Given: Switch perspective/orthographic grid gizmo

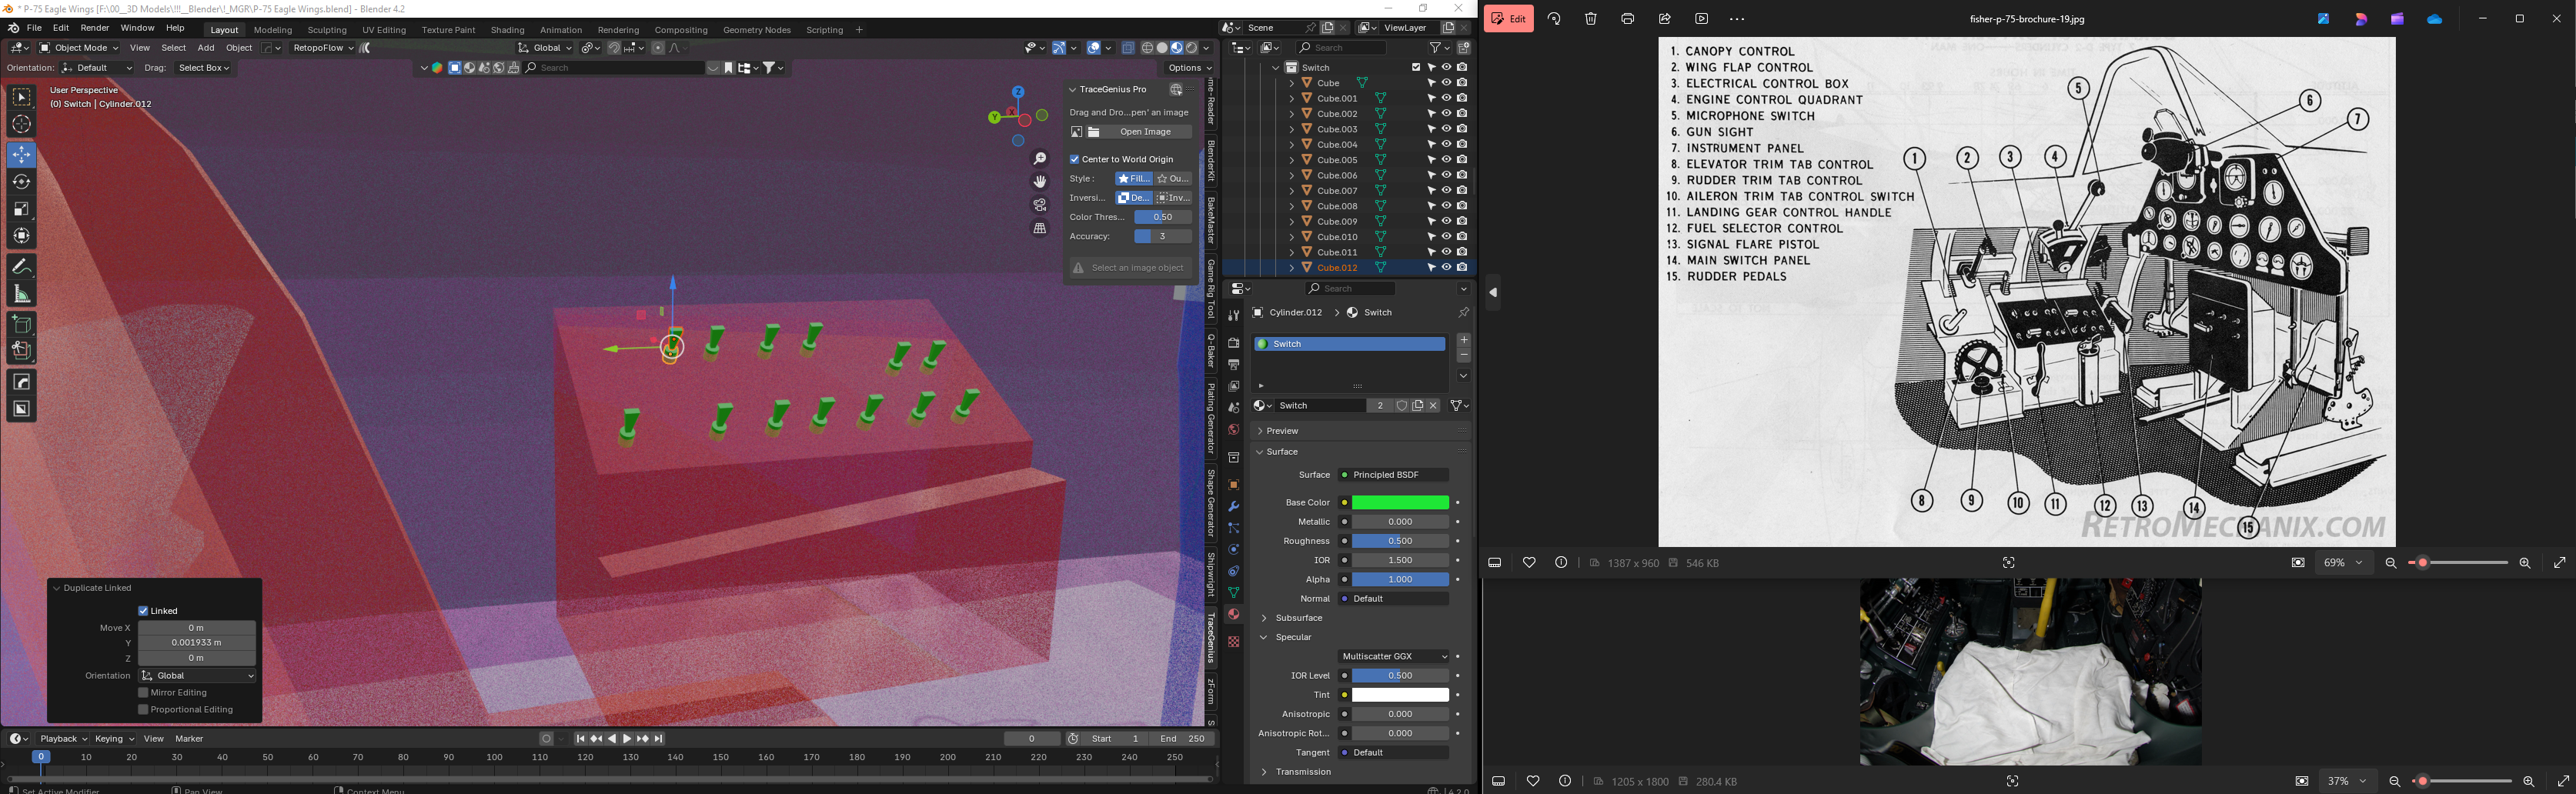Looking at the screenshot, I should (x=1040, y=228).
